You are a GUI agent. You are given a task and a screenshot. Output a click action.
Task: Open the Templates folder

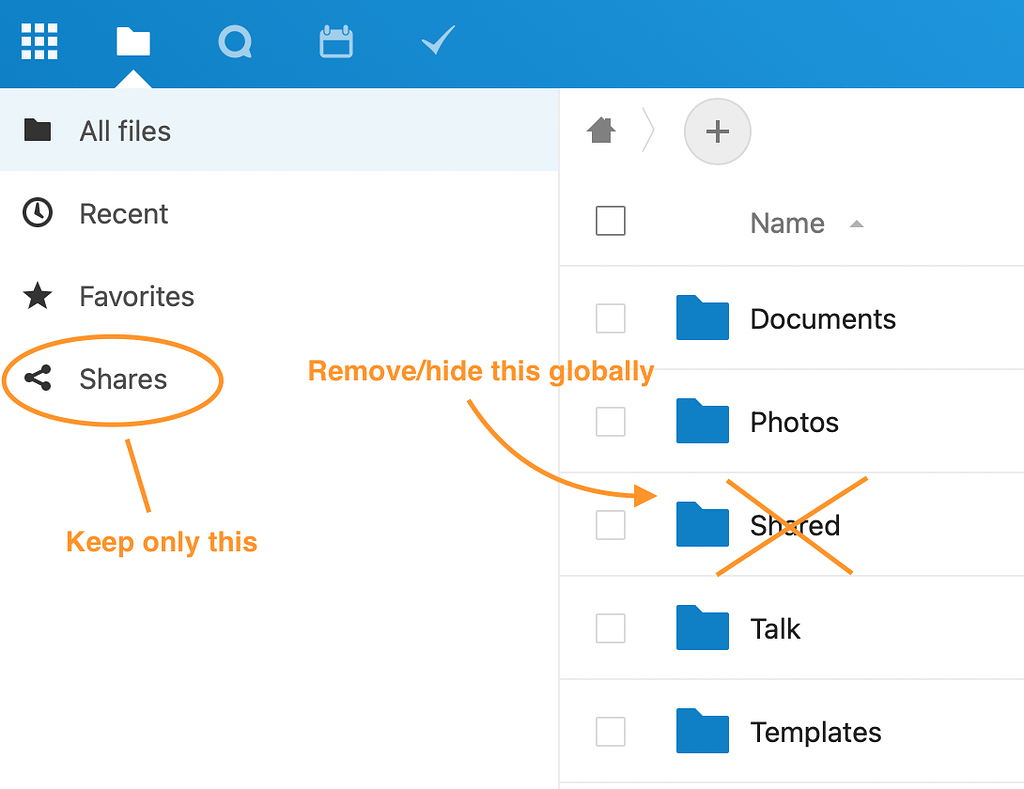(x=815, y=732)
